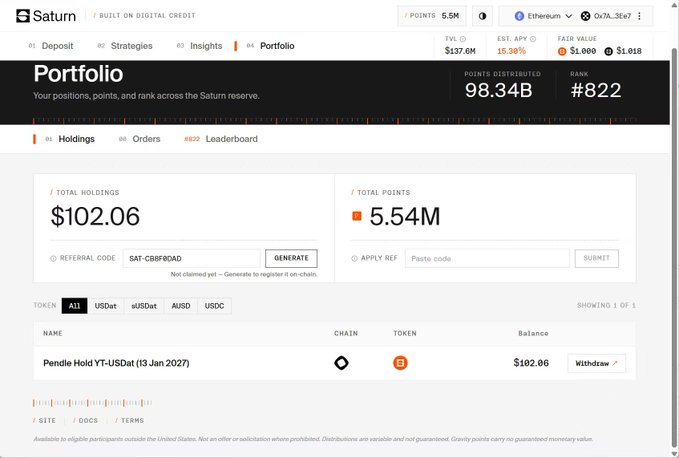679x458 pixels.
Task: Open the TERMS footer link
Action: pyautogui.click(x=129, y=420)
